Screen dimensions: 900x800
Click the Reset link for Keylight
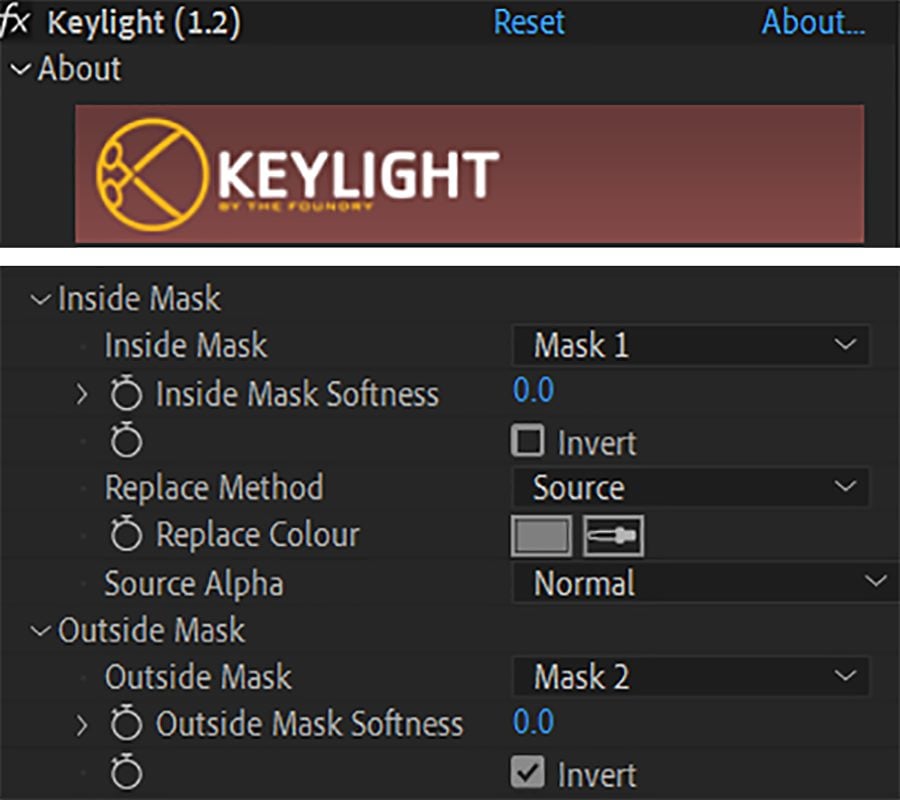[529, 22]
